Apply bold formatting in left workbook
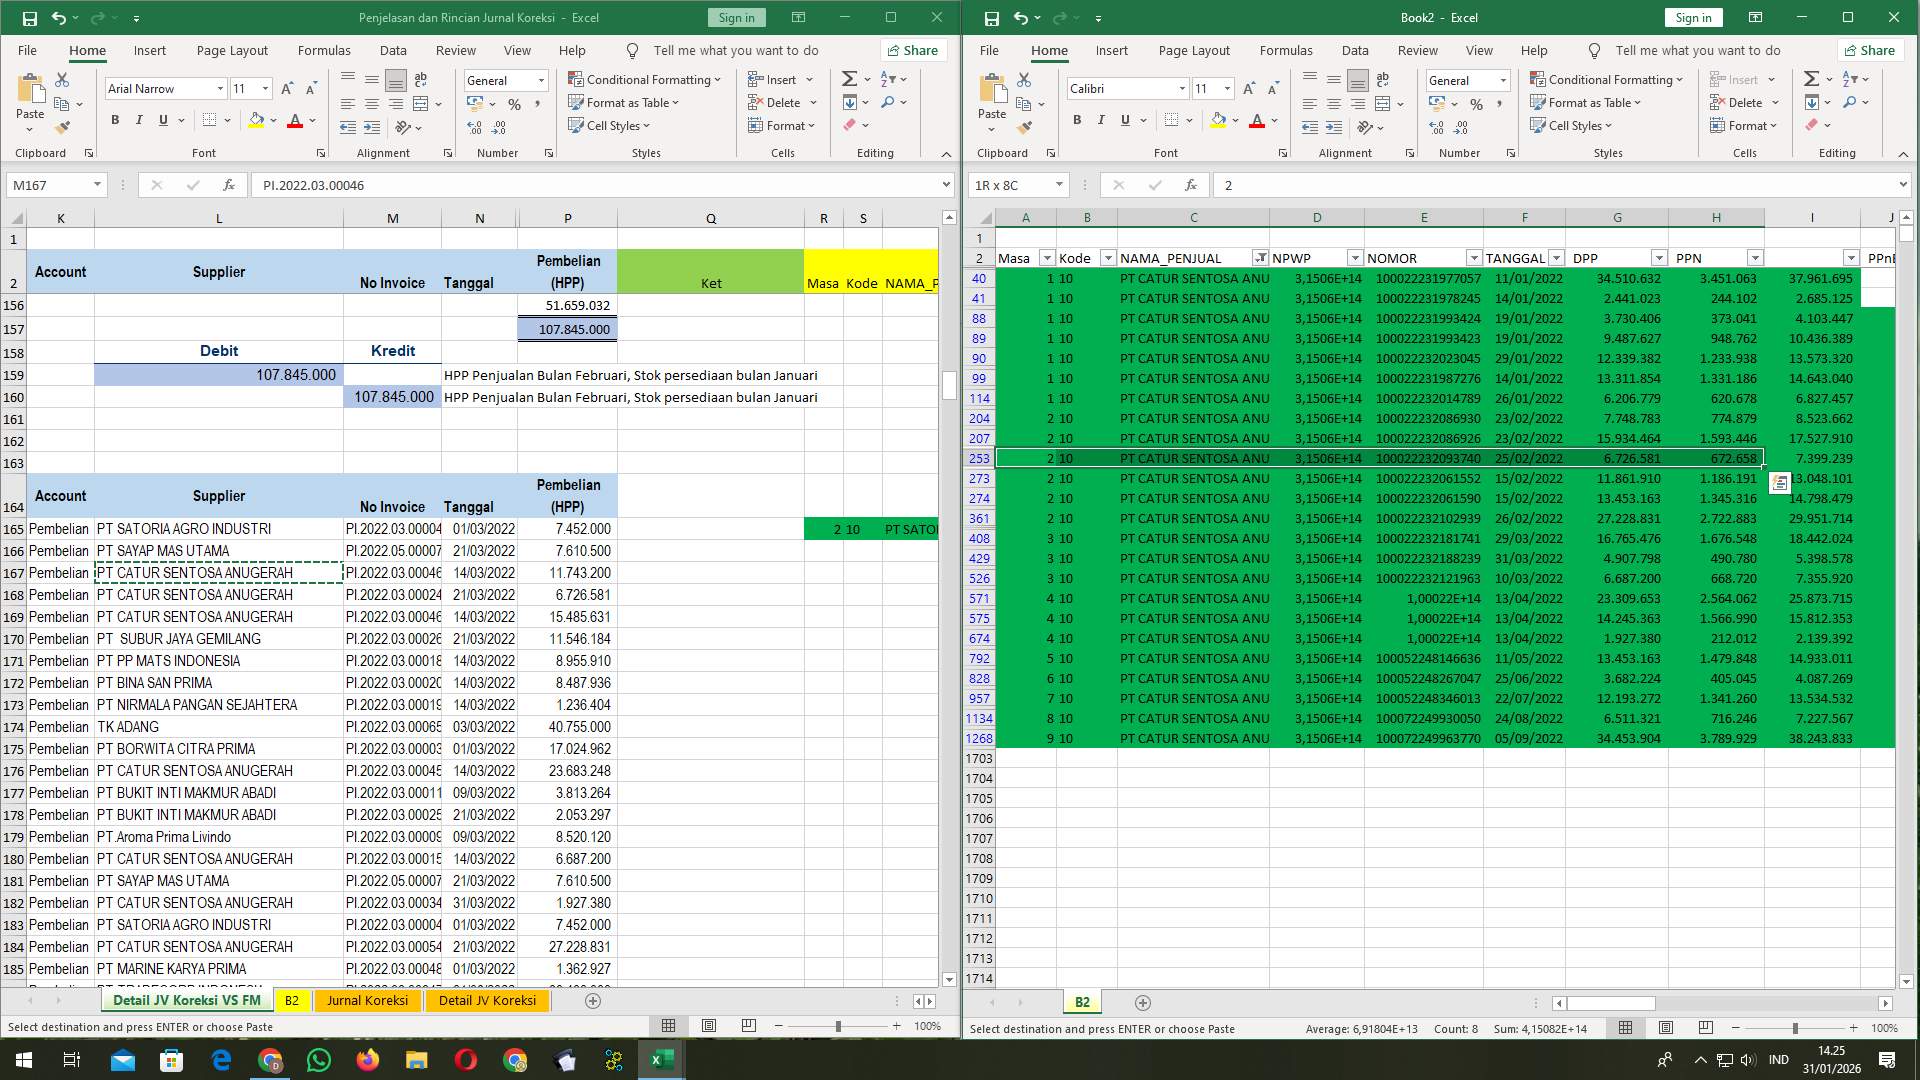Image resolution: width=1920 pixels, height=1080 pixels. tap(114, 119)
